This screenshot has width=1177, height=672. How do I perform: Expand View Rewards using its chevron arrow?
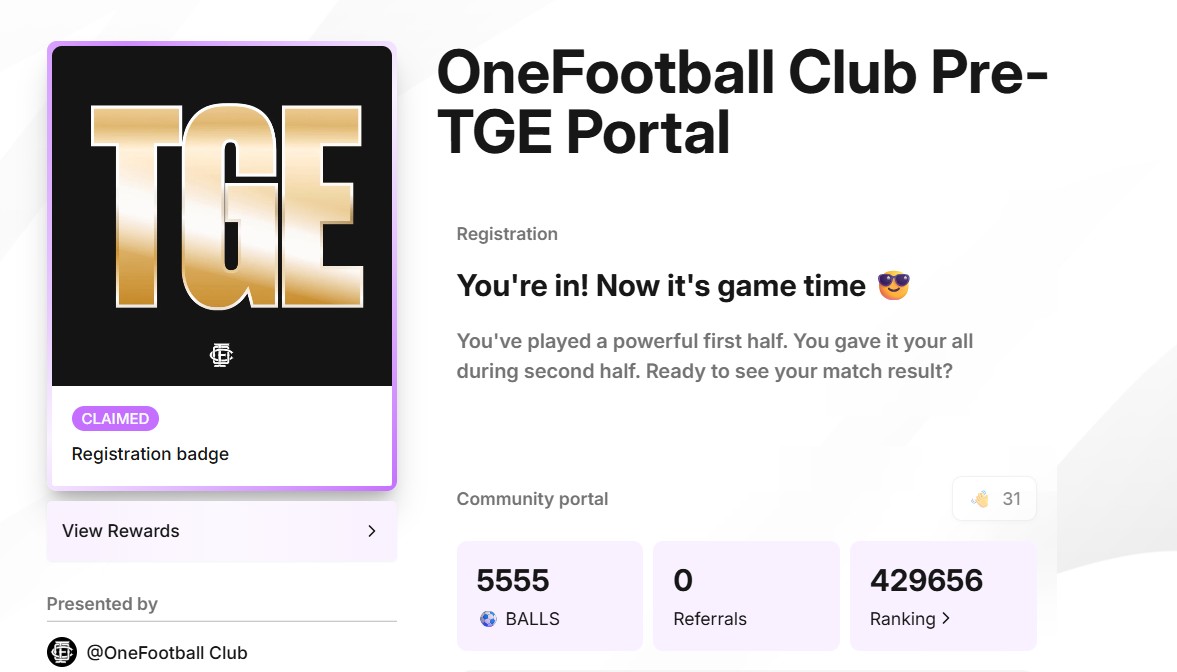(372, 531)
